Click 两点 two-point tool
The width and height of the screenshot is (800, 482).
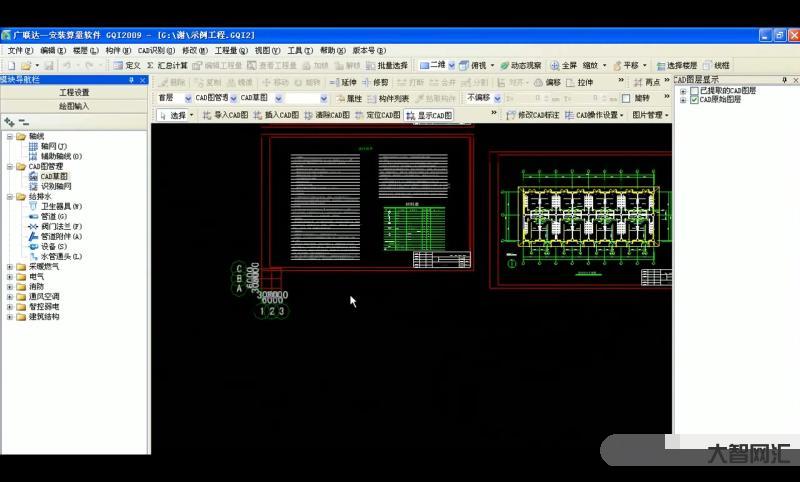click(x=647, y=82)
